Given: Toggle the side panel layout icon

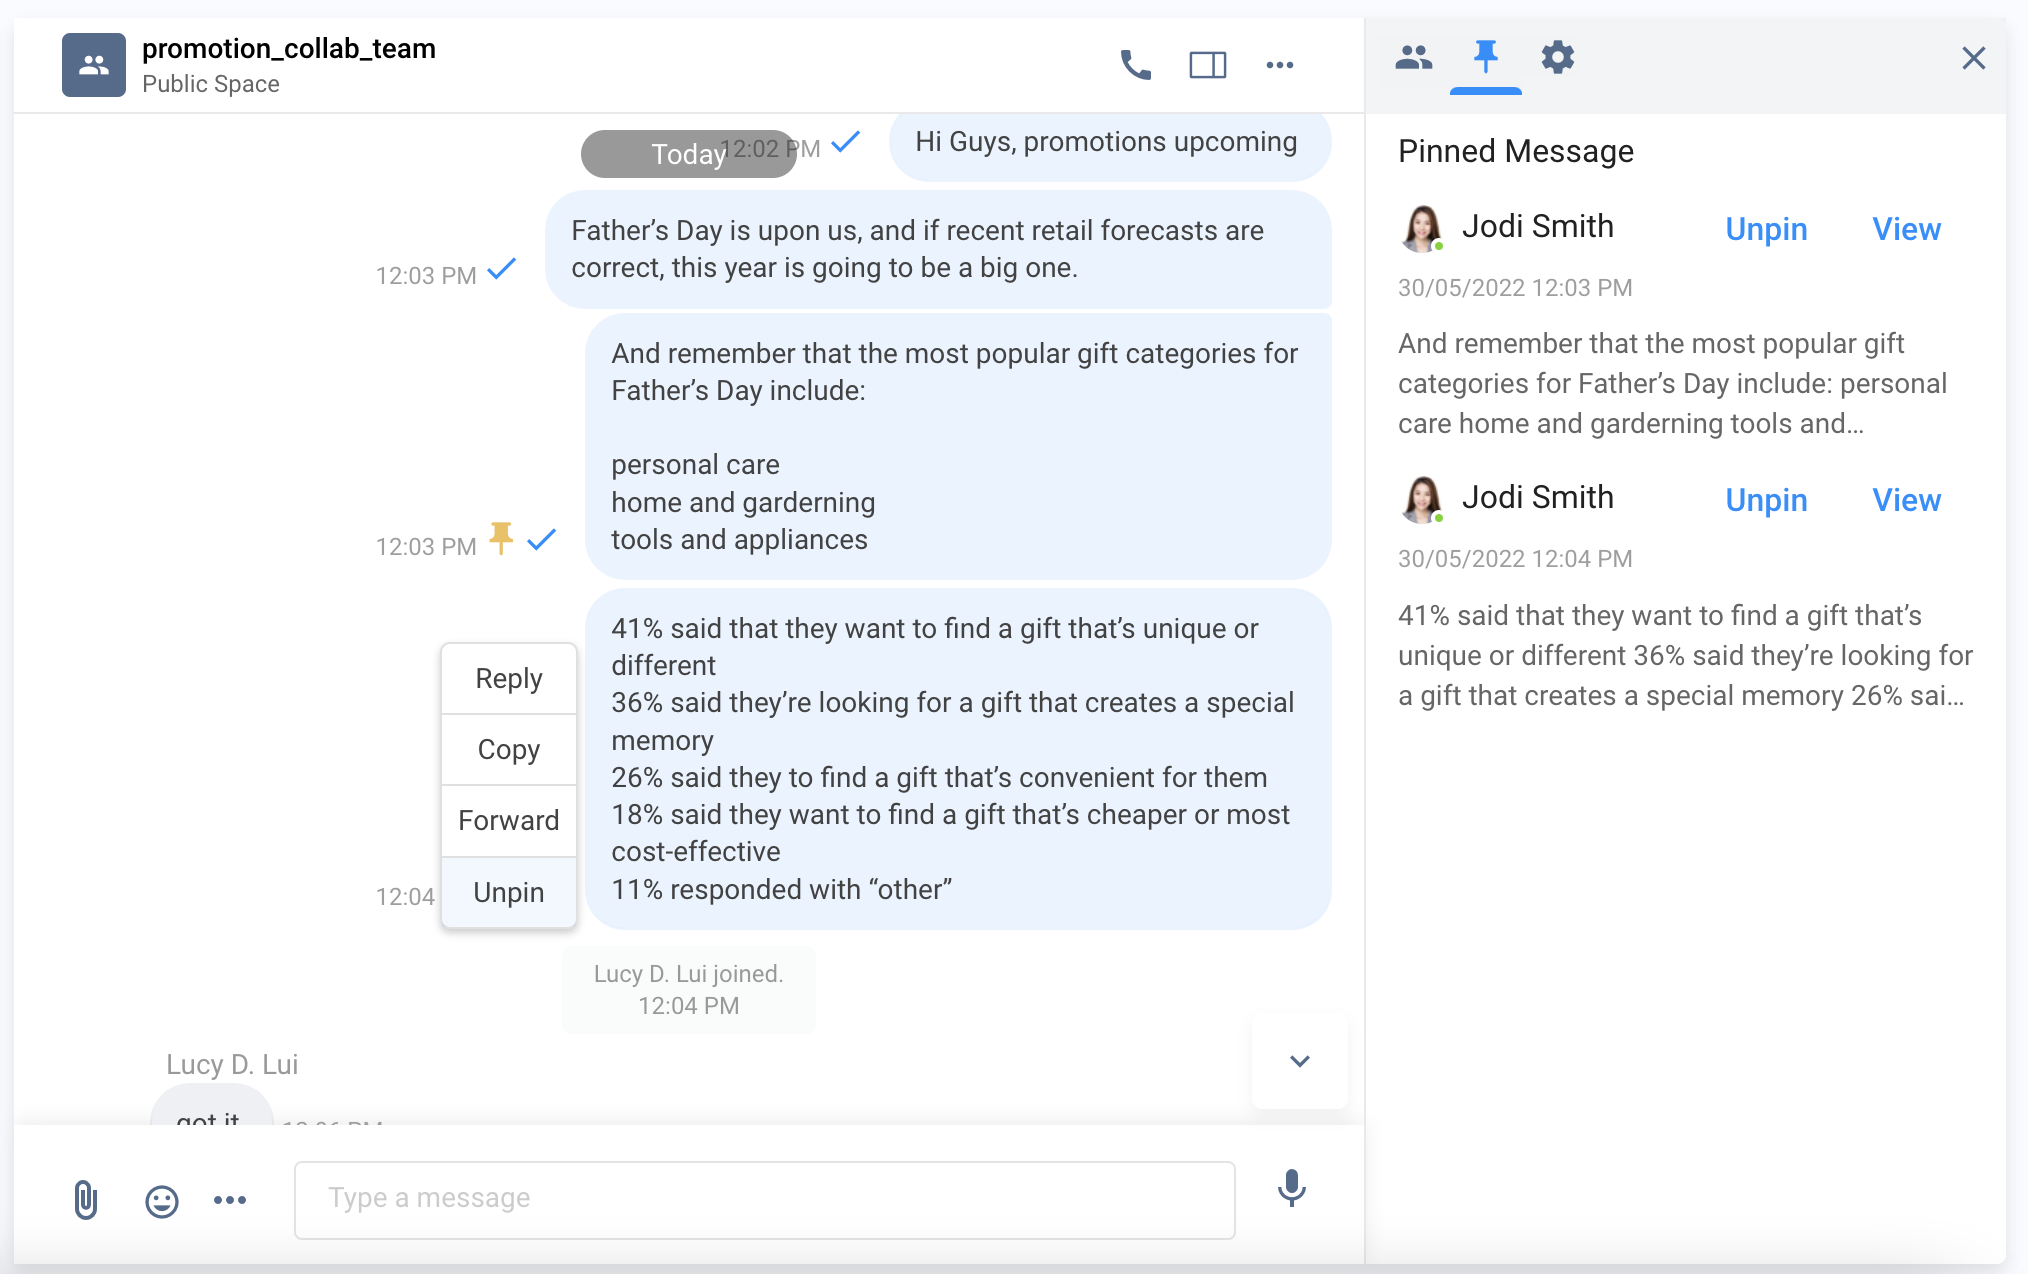Looking at the screenshot, I should (1207, 65).
